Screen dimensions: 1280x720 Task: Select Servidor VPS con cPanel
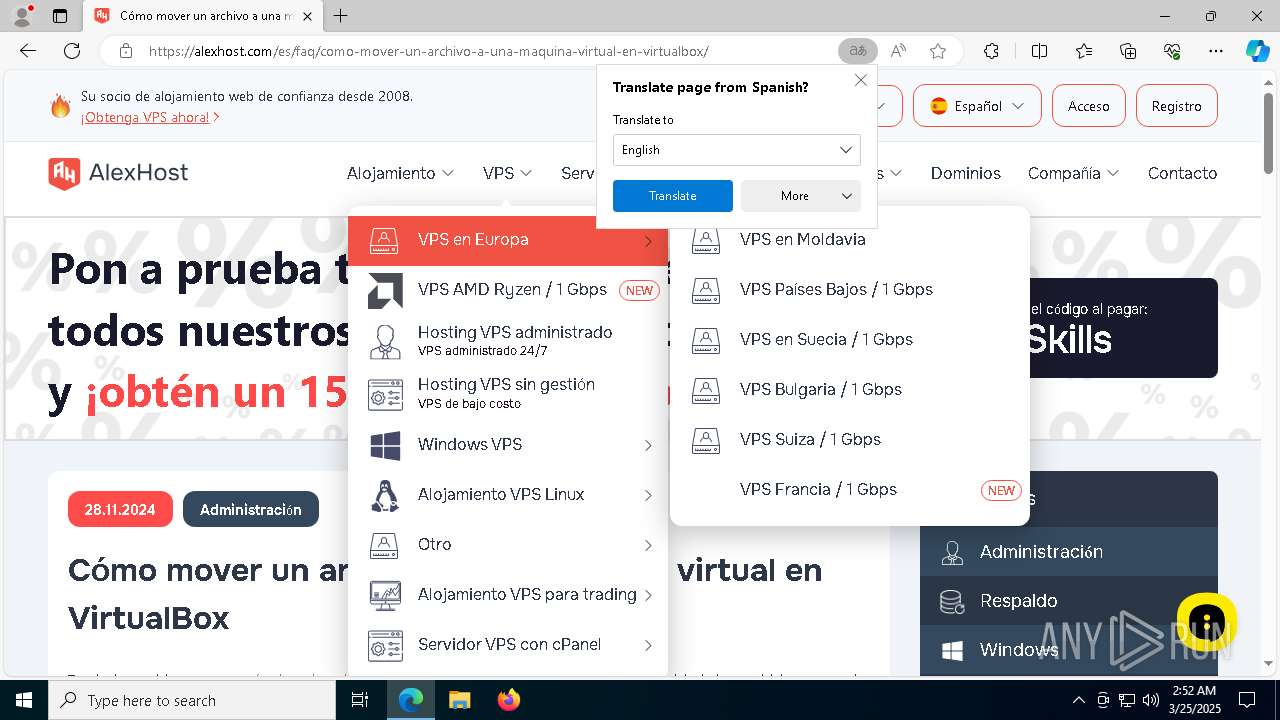508,644
